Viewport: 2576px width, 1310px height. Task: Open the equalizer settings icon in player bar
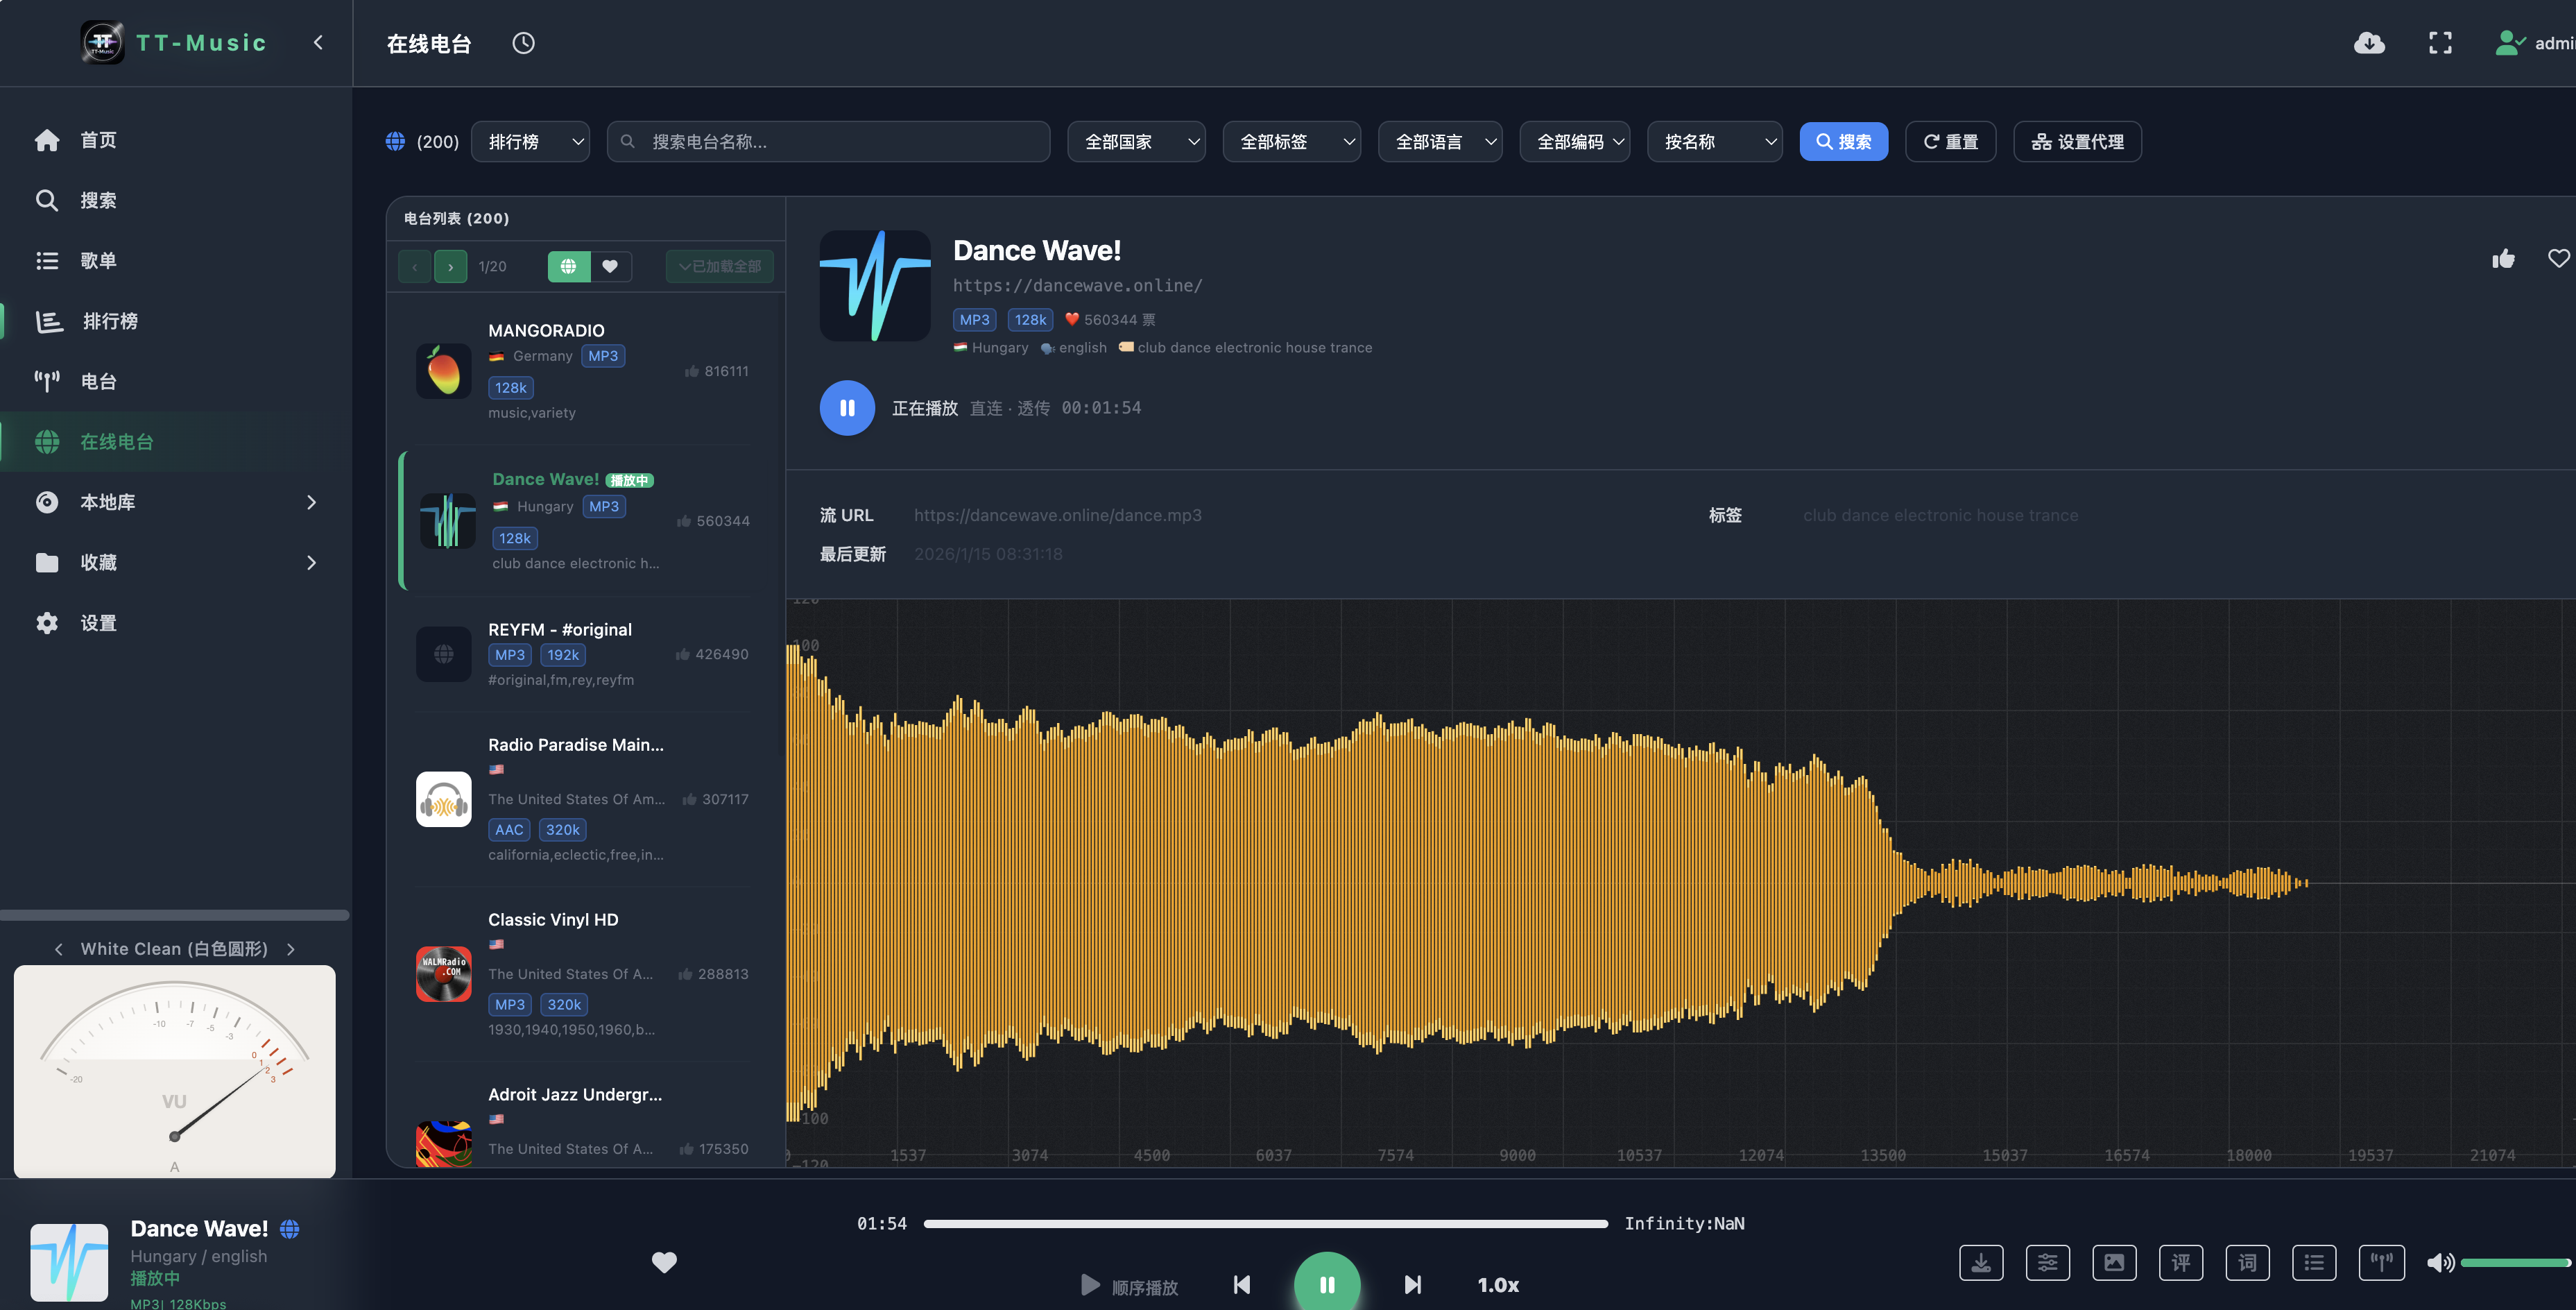pyautogui.click(x=2047, y=1263)
